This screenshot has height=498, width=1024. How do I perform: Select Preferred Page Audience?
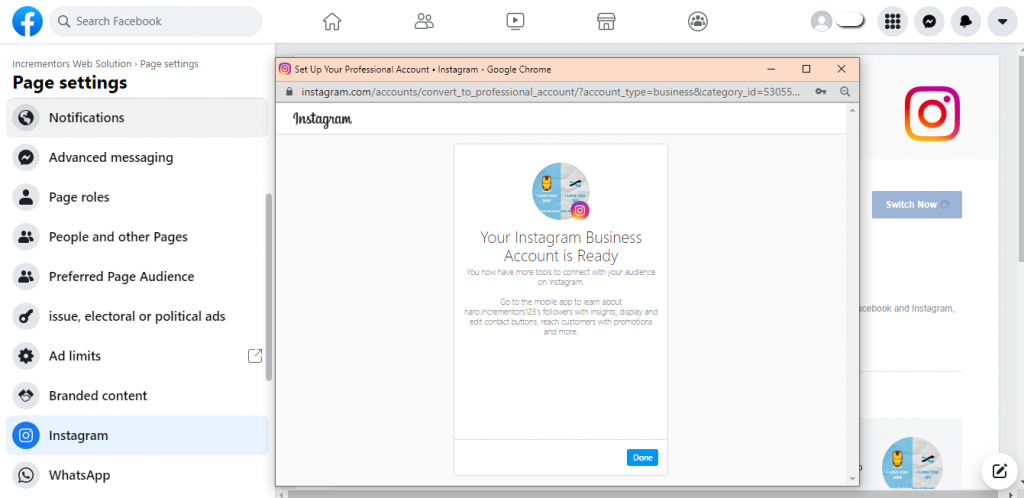tap(137, 277)
